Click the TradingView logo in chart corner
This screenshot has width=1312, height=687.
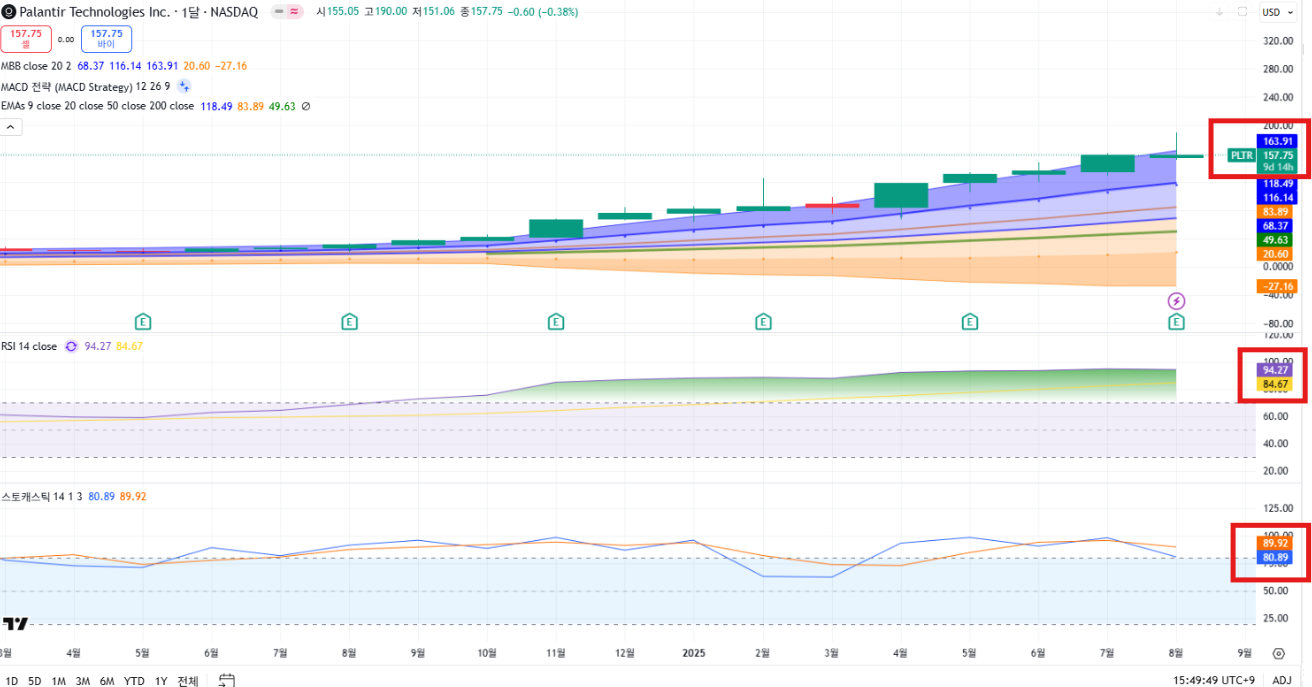pos(15,624)
